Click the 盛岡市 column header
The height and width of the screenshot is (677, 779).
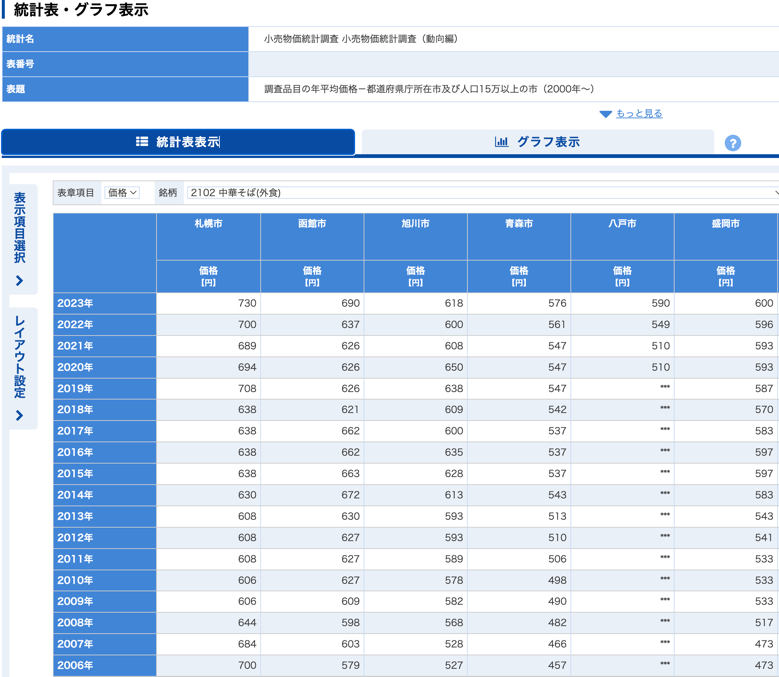click(725, 236)
